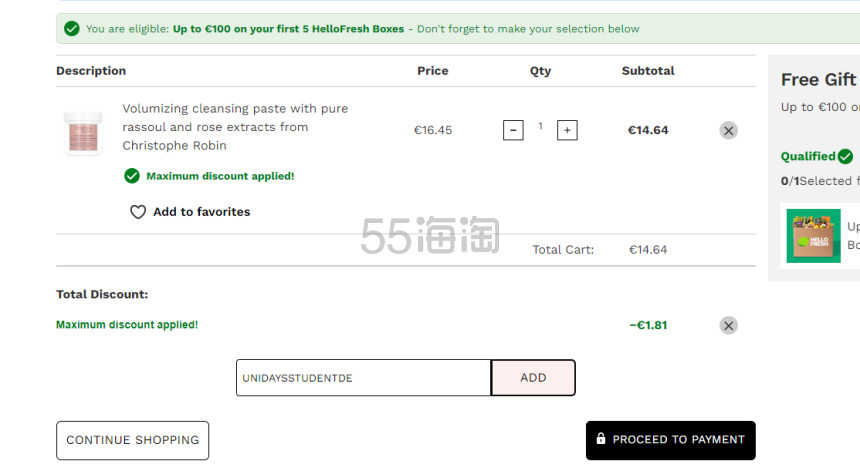The height and width of the screenshot is (471, 860).
Task: Click Add to favorites link
Action: pos(201,212)
